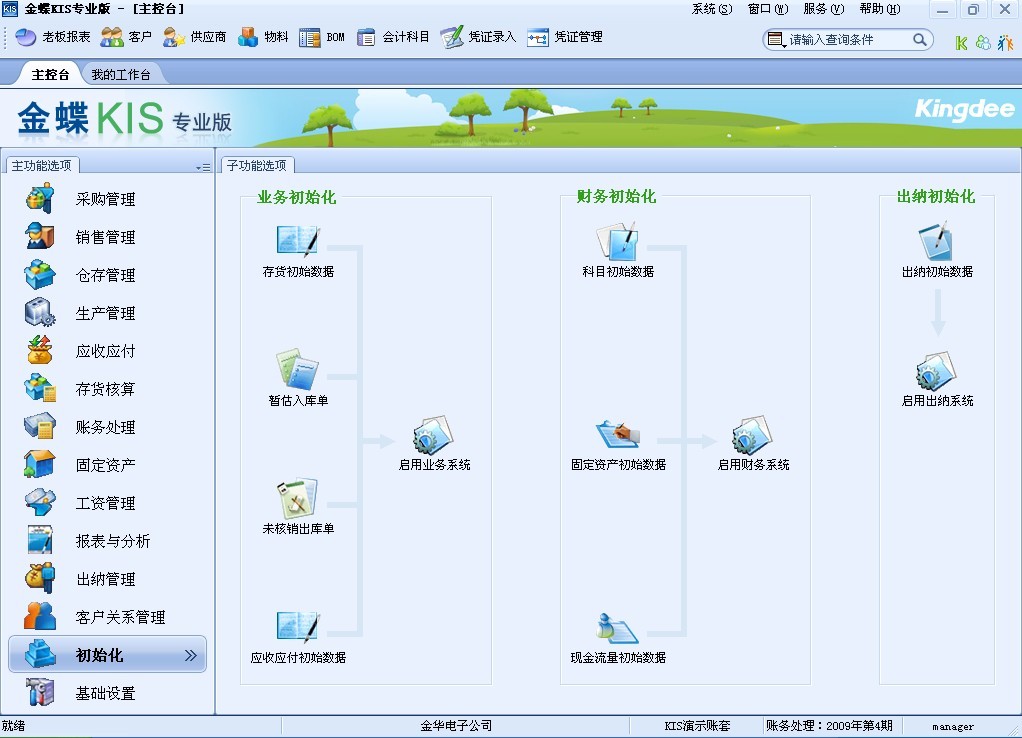The width and height of the screenshot is (1022, 738).
Task: Expand the 初始化 double-chevron arrow
Action: 190,655
